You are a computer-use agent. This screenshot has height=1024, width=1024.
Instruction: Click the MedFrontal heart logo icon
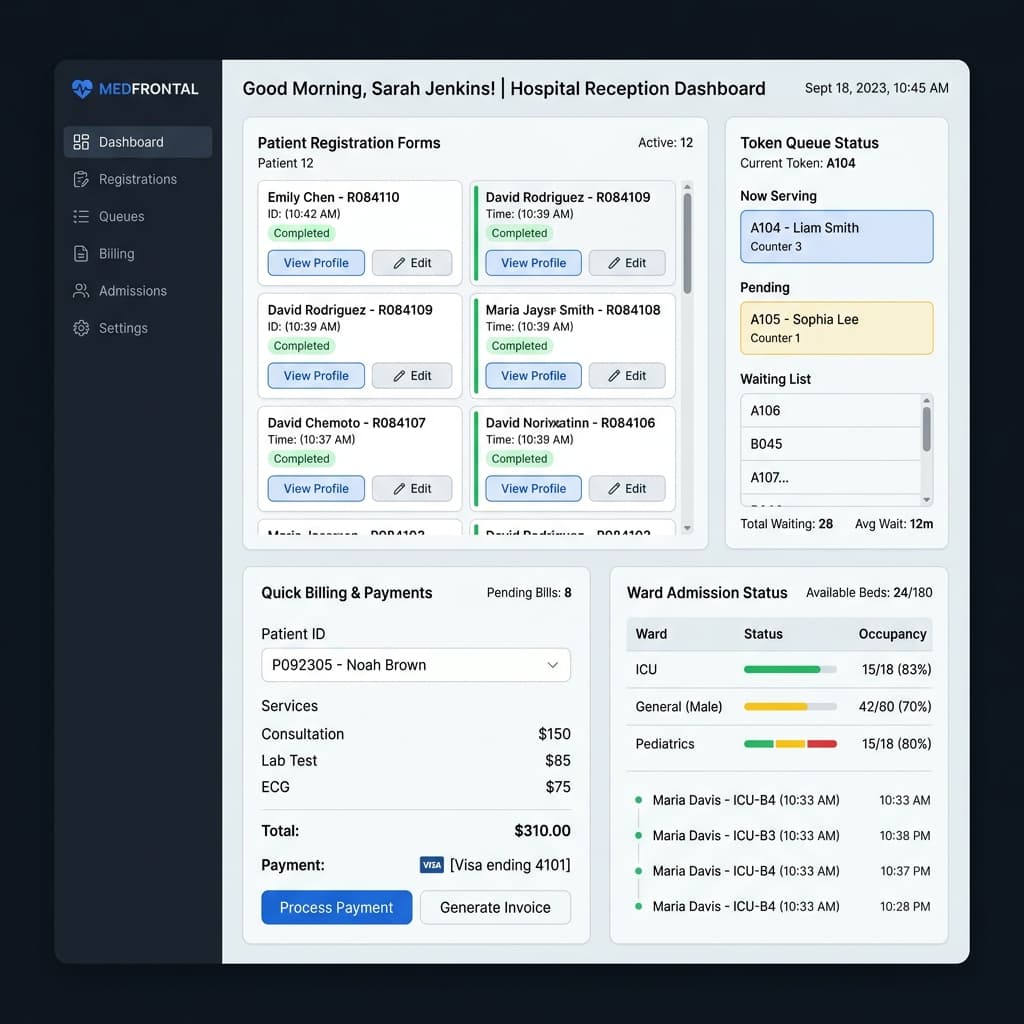pyautogui.click(x=82, y=89)
